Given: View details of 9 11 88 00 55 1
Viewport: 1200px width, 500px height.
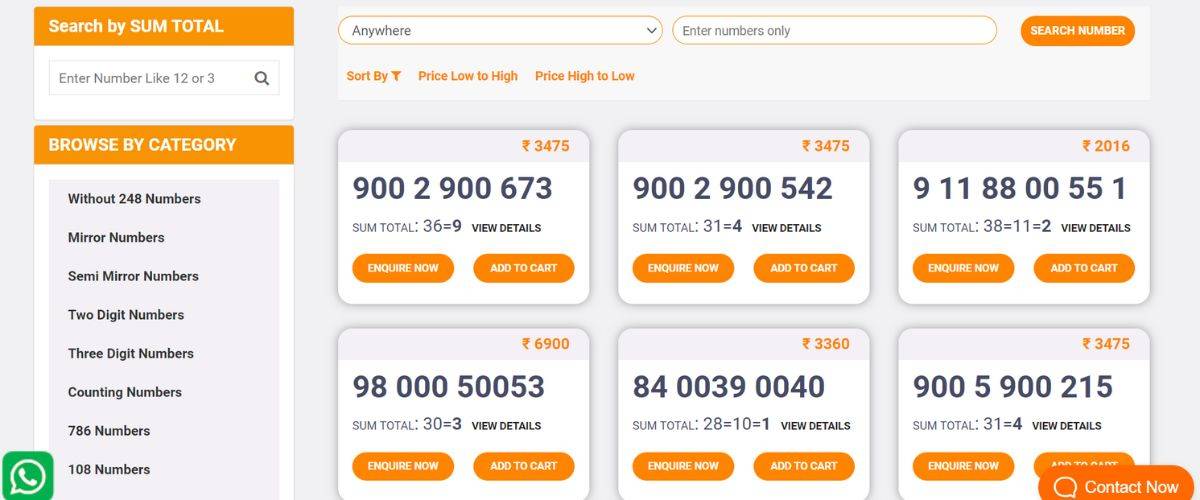Looking at the screenshot, I should [1095, 228].
